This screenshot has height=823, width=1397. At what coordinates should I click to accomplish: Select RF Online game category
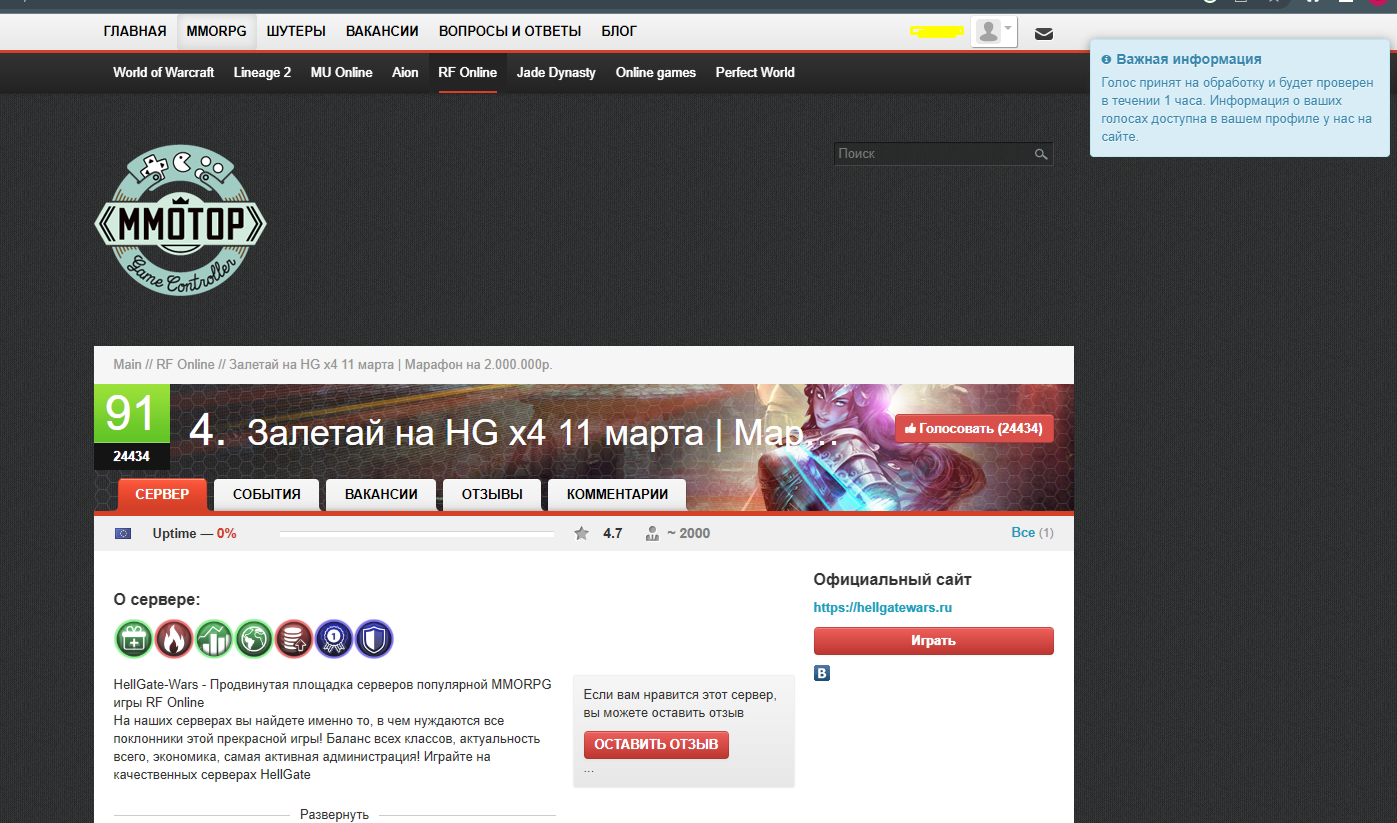point(467,72)
